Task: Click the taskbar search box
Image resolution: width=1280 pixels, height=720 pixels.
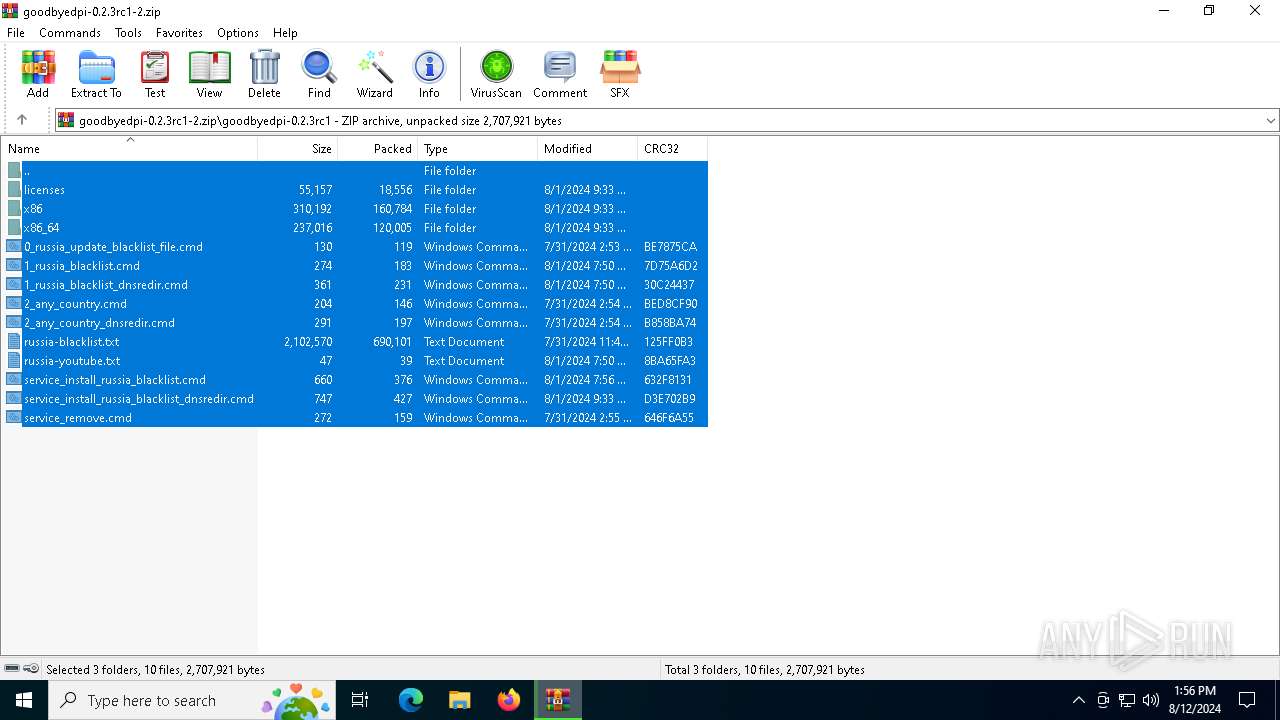Action: pos(193,700)
